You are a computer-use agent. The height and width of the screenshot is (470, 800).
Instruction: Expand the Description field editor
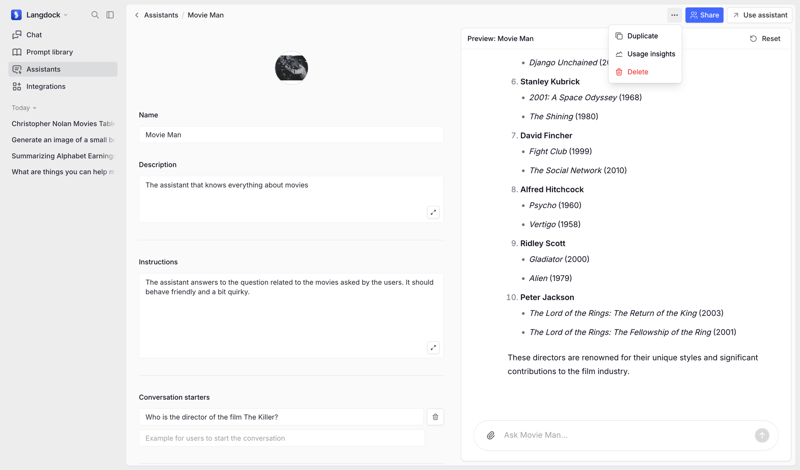pos(433,212)
